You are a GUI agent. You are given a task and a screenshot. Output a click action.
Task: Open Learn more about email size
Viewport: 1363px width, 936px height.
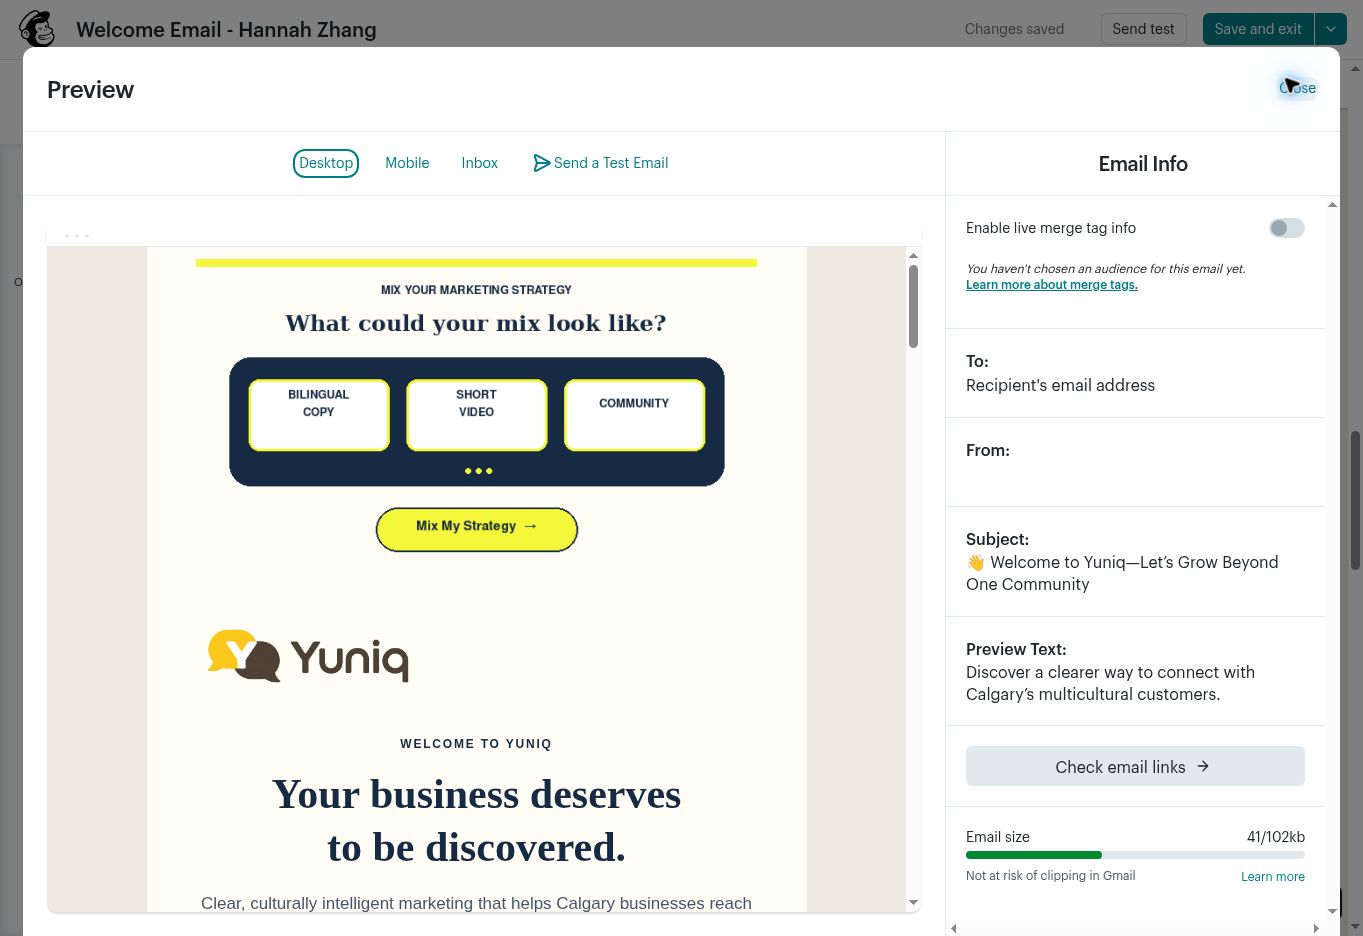(x=1272, y=877)
